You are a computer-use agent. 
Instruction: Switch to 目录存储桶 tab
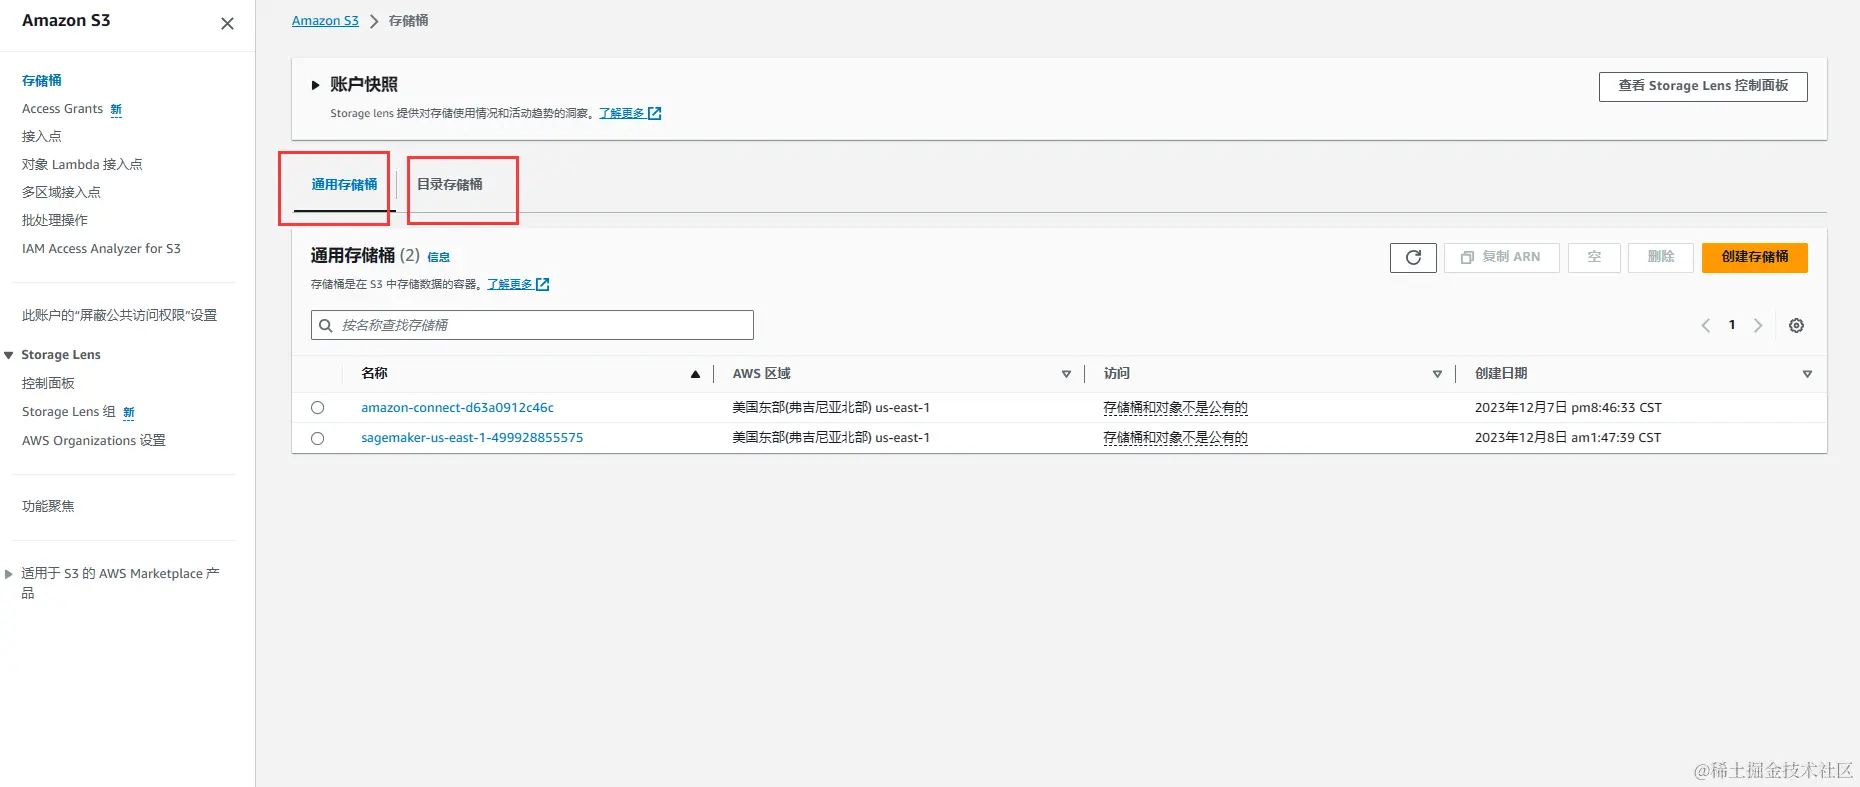point(450,184)
